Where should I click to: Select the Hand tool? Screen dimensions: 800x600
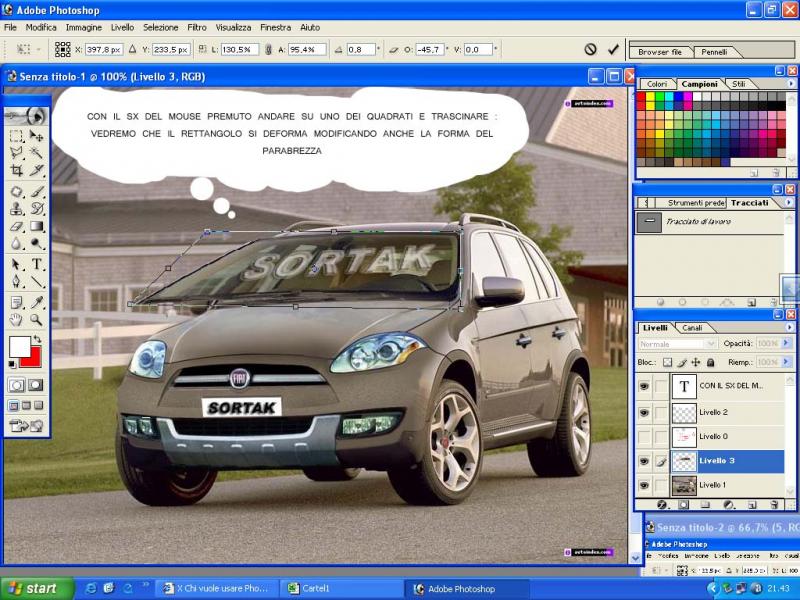click(17, 320)
